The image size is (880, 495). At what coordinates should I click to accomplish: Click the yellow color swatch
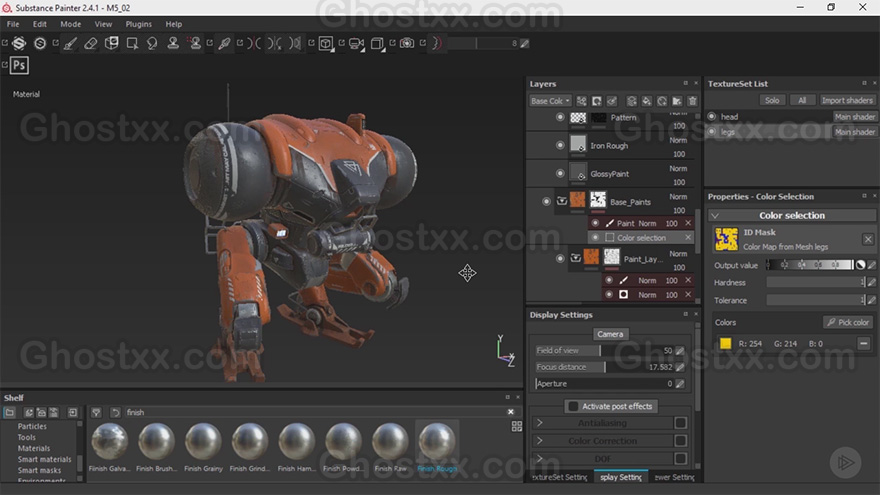click(x=726, y=343)
